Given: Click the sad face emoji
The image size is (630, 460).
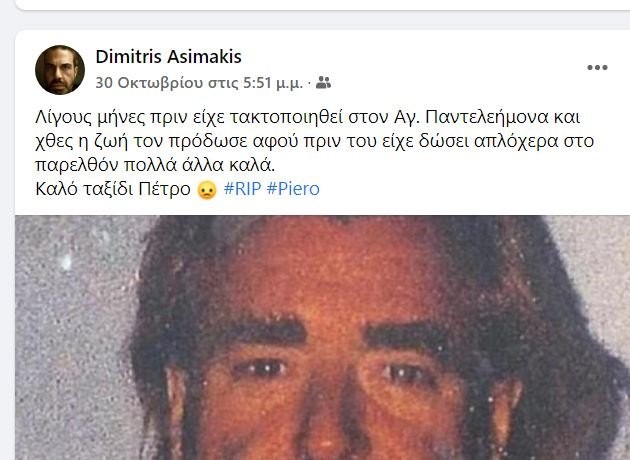Looking at the screenshot, I should [x=207, y=190].
